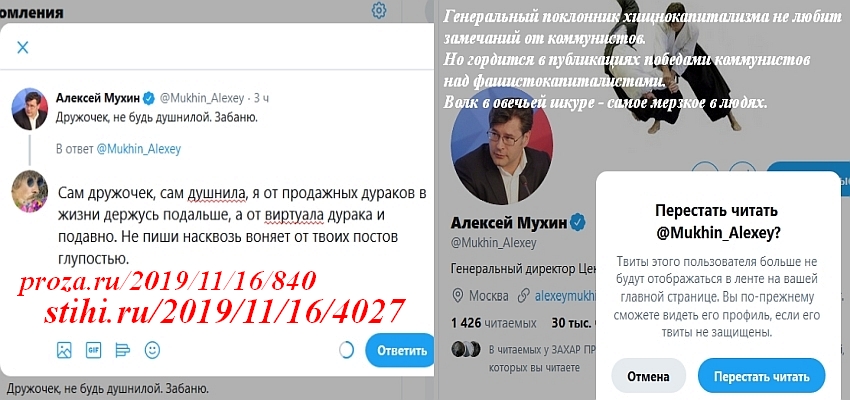Open the settings gear icon
Image resolution: width=850 pixels, height=400 pixels.
click(x=378, y=11)
